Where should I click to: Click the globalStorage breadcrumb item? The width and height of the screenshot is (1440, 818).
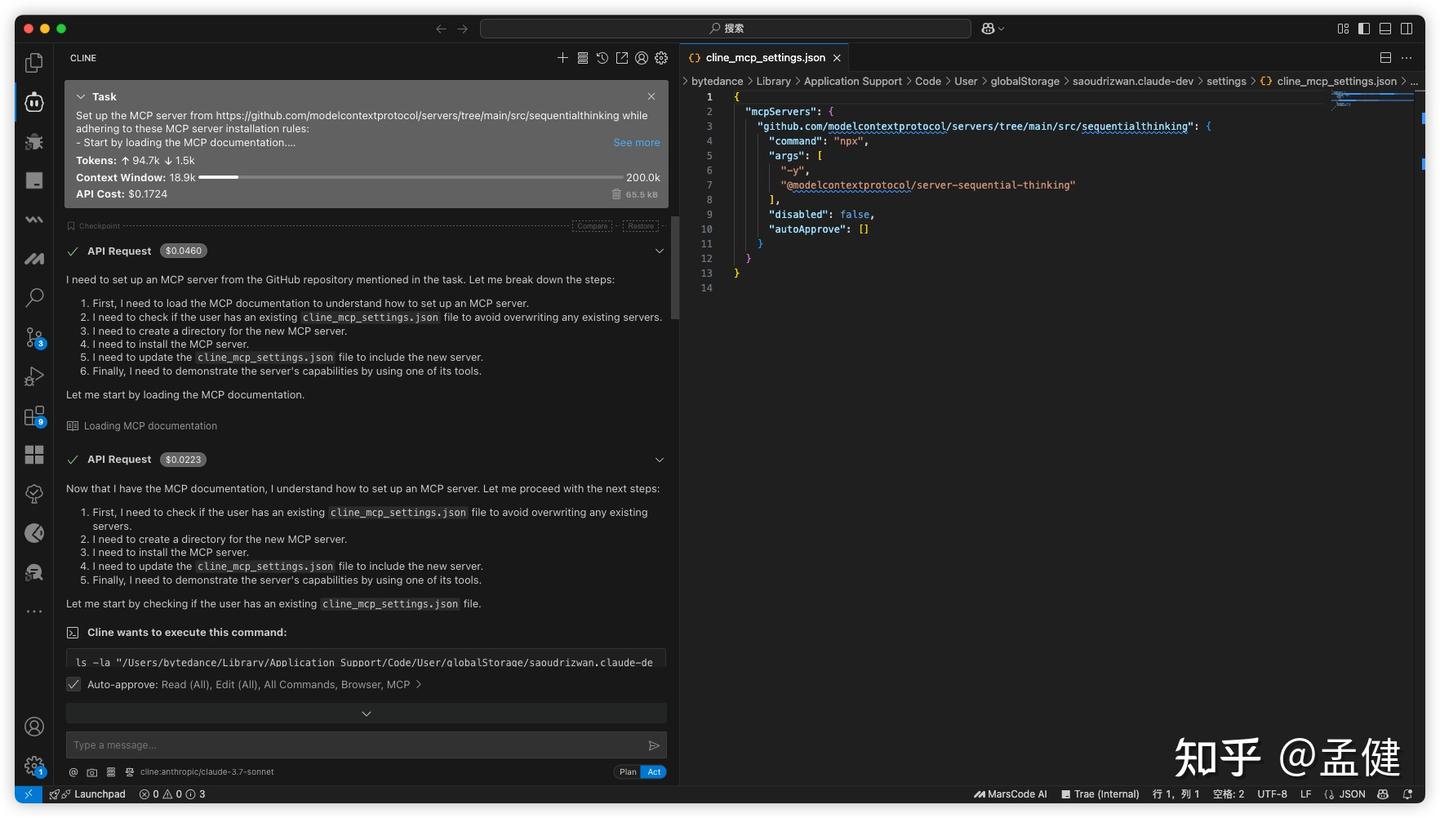(x=1024, y=81)
